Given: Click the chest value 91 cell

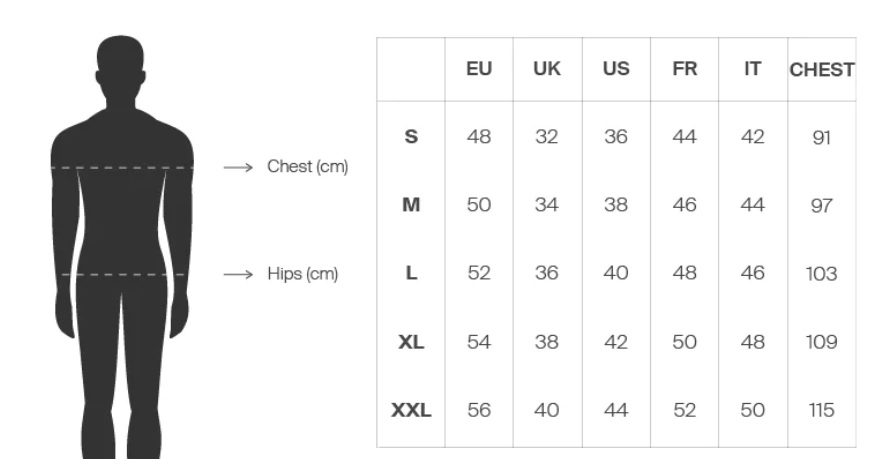Looking at the screenshot, I should point(821,138).
